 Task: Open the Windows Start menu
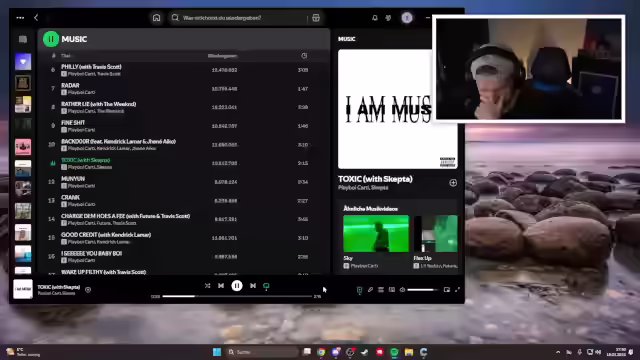[x=217, y=352]
